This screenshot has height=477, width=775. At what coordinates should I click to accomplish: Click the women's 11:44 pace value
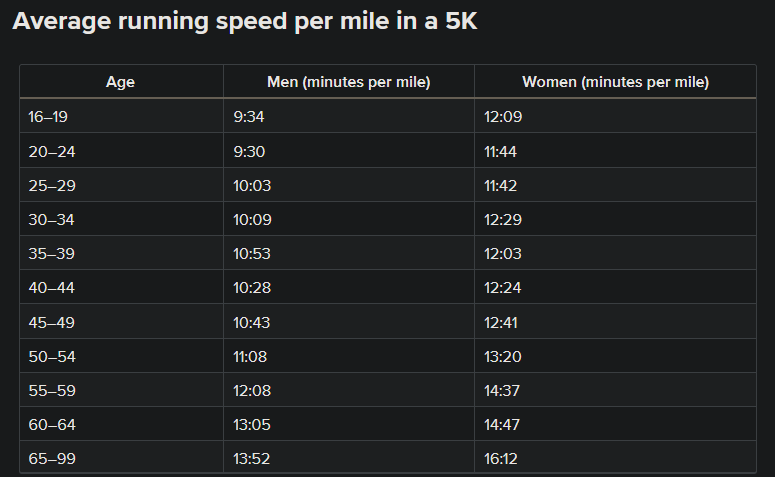[x=502, y=151]
